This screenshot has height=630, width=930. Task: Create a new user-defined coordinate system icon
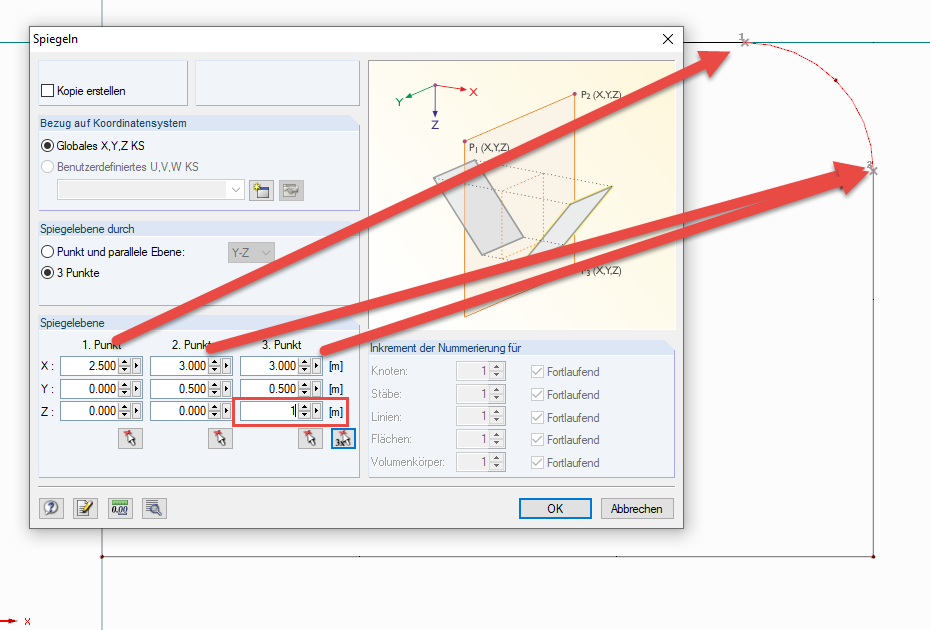pyautogui.click(x=261, y=190)
